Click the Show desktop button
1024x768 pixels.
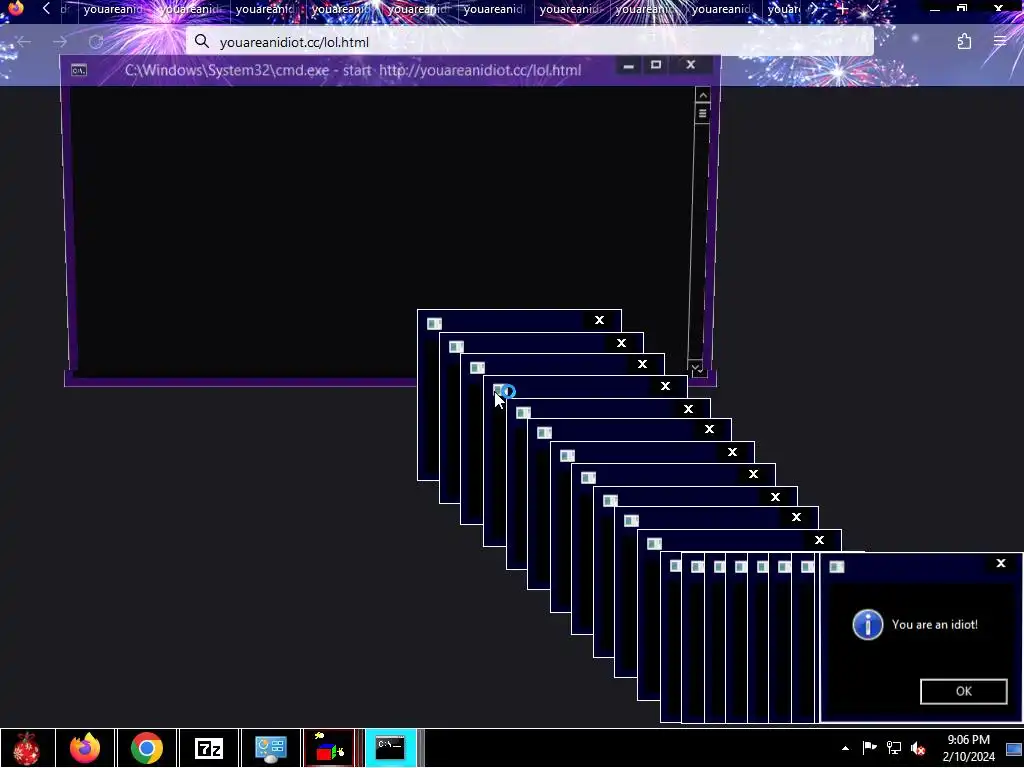click(x=1014, y=748)
